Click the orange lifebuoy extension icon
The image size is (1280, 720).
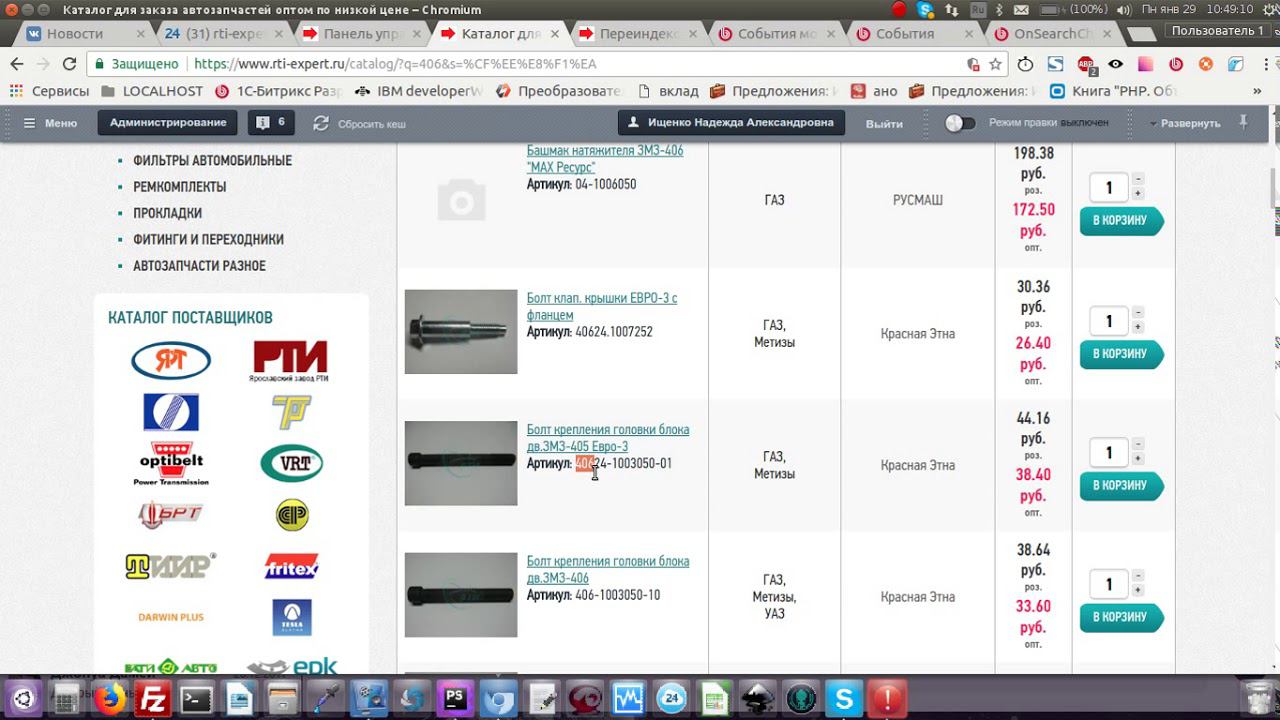(1206, 64)
